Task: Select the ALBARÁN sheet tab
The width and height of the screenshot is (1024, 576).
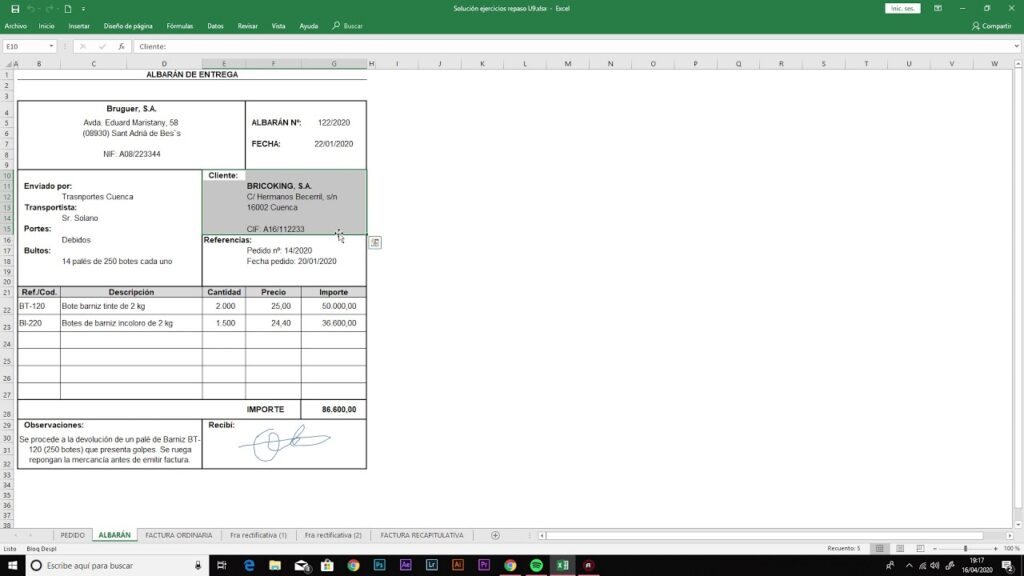Action: [114, 536]
